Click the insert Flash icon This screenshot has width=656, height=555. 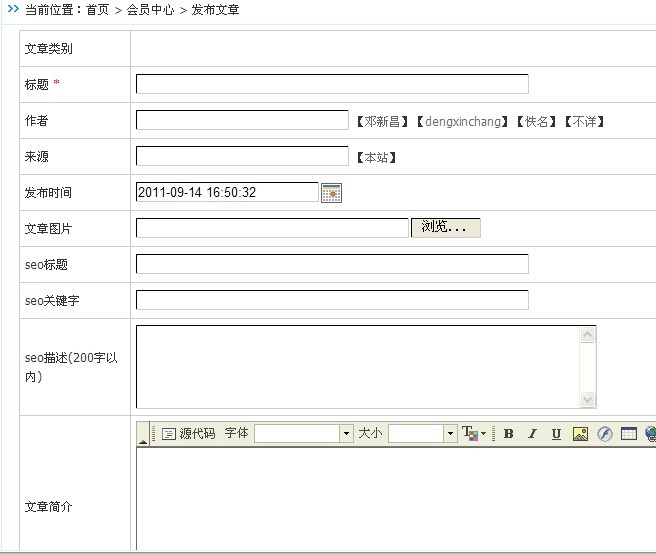point(605,434)
